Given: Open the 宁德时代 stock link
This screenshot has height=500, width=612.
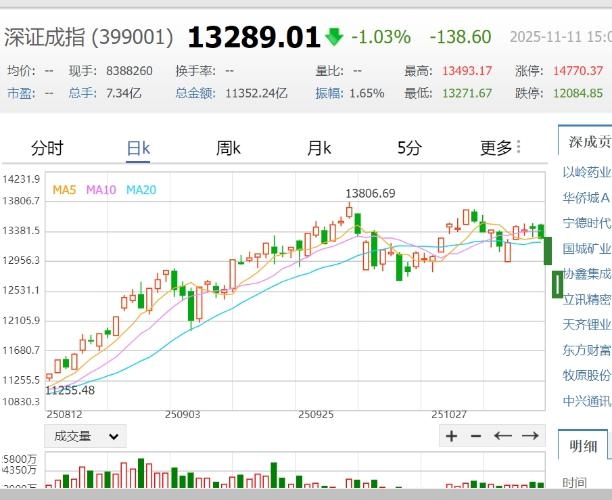Looking at the screenshot, I should coord(587,222).
